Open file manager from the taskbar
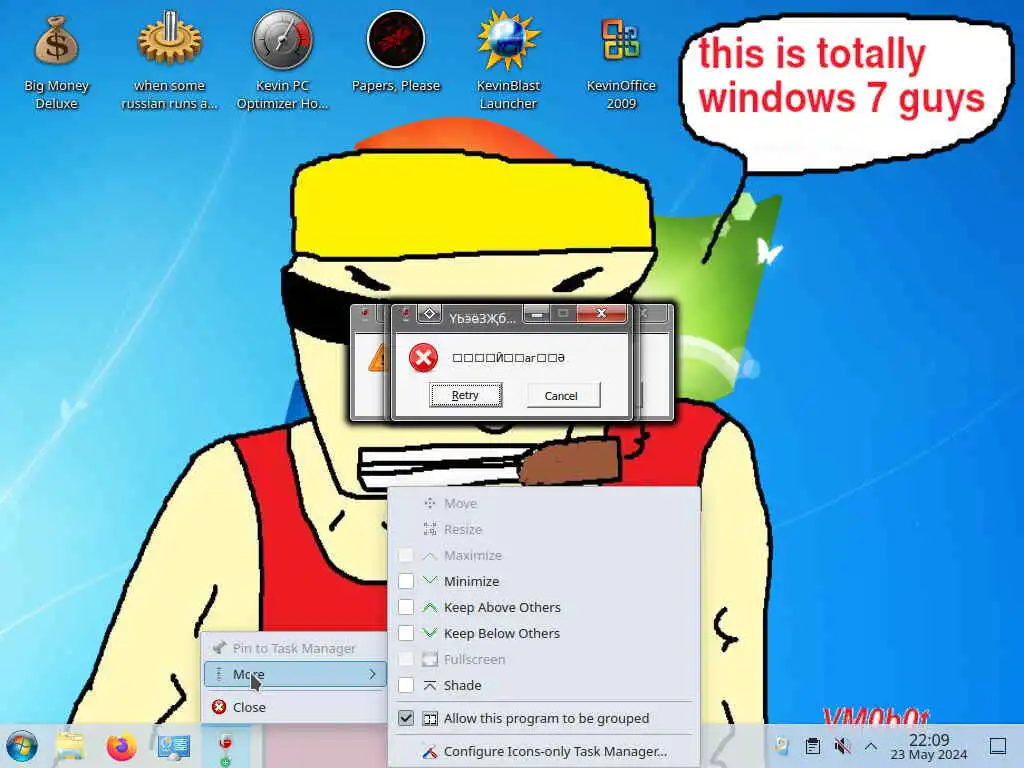This screenshot has width=1024, height=768. click(70, 746)
